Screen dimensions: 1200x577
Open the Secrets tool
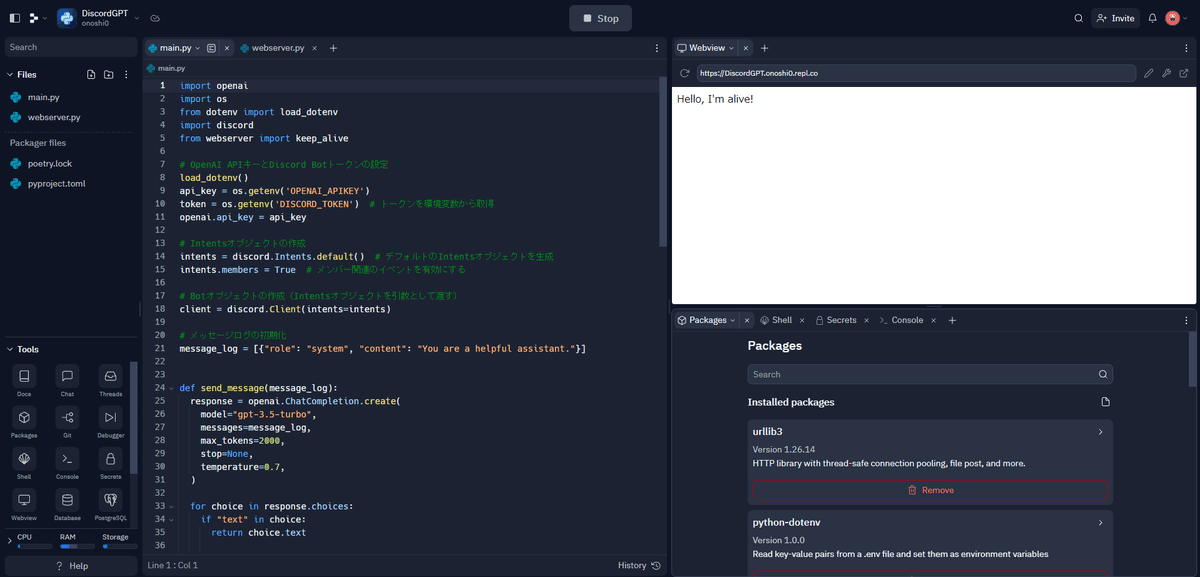click(x=110, y=460)
